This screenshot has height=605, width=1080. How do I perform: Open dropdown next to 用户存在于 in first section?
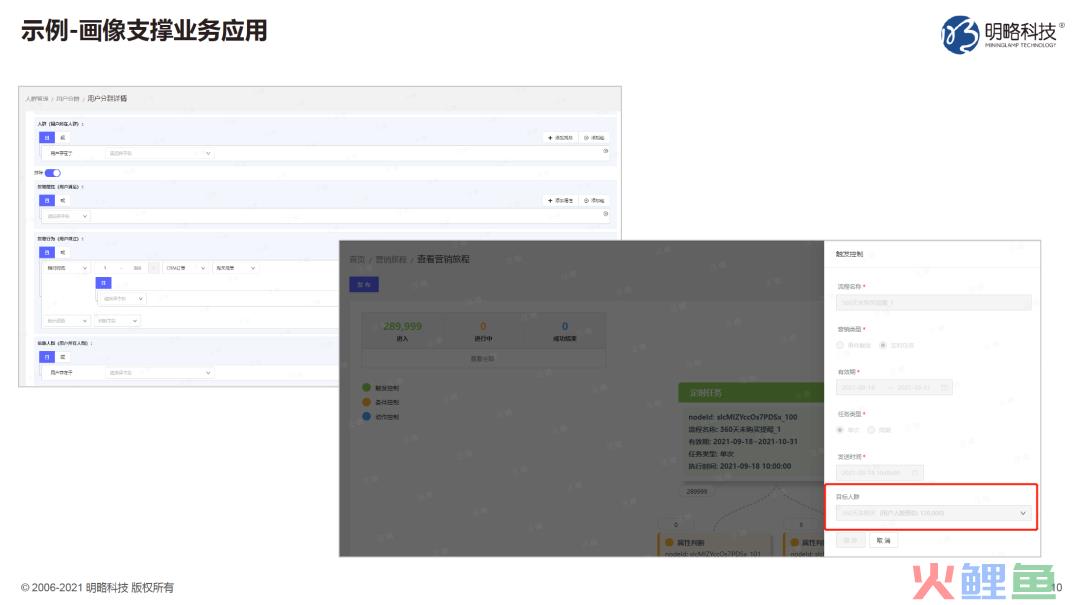click(159, 153)
